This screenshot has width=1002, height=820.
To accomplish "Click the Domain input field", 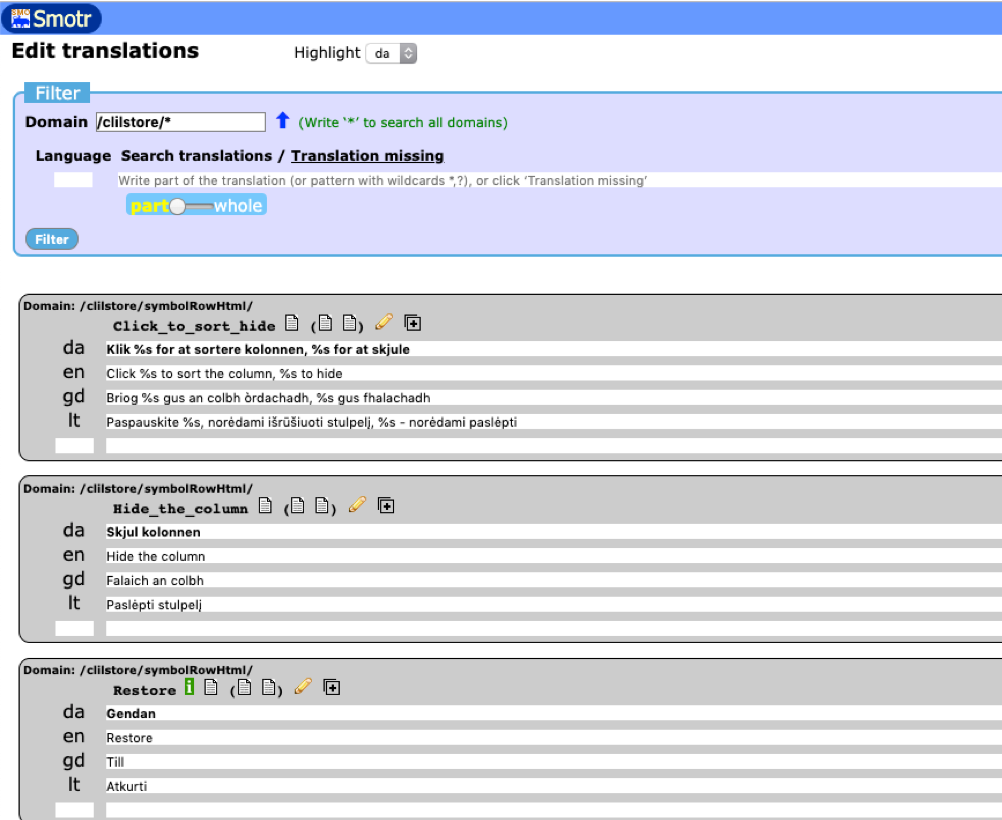I will (180, 122).
